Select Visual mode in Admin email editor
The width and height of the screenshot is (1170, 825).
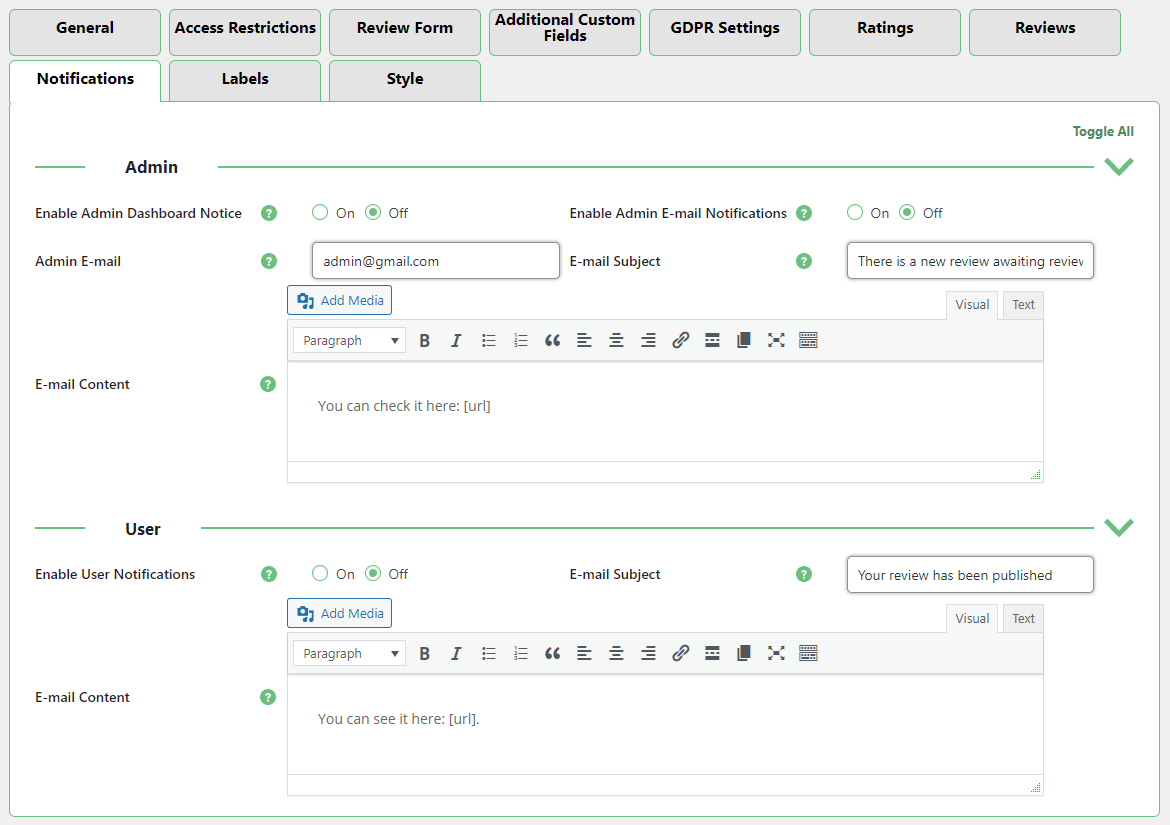point(972,305)
